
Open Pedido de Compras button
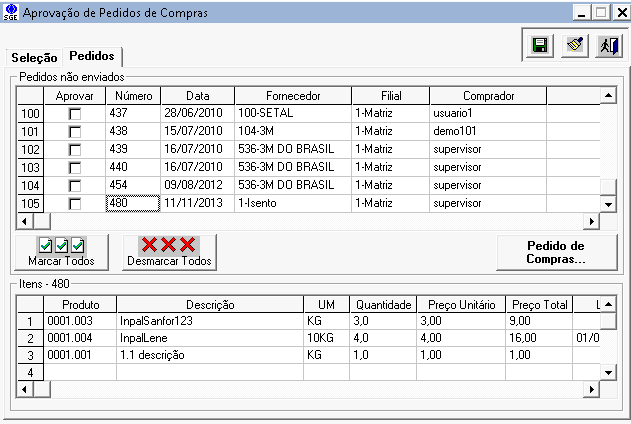[555, 252]
